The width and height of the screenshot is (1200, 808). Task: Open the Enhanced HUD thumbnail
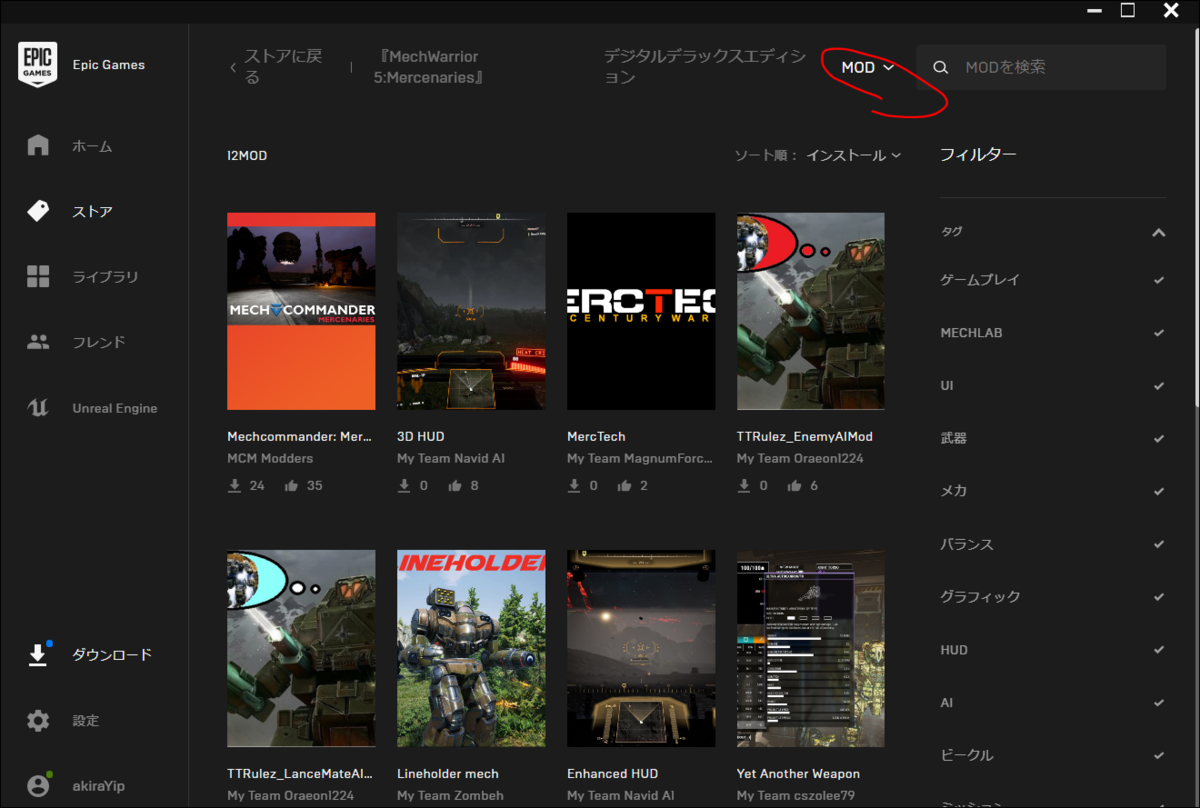point(641,648)
